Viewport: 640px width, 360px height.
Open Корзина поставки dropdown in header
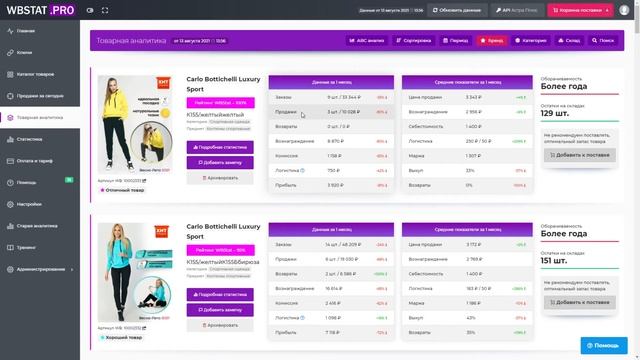pyautogui.click(x=580, y=10)
